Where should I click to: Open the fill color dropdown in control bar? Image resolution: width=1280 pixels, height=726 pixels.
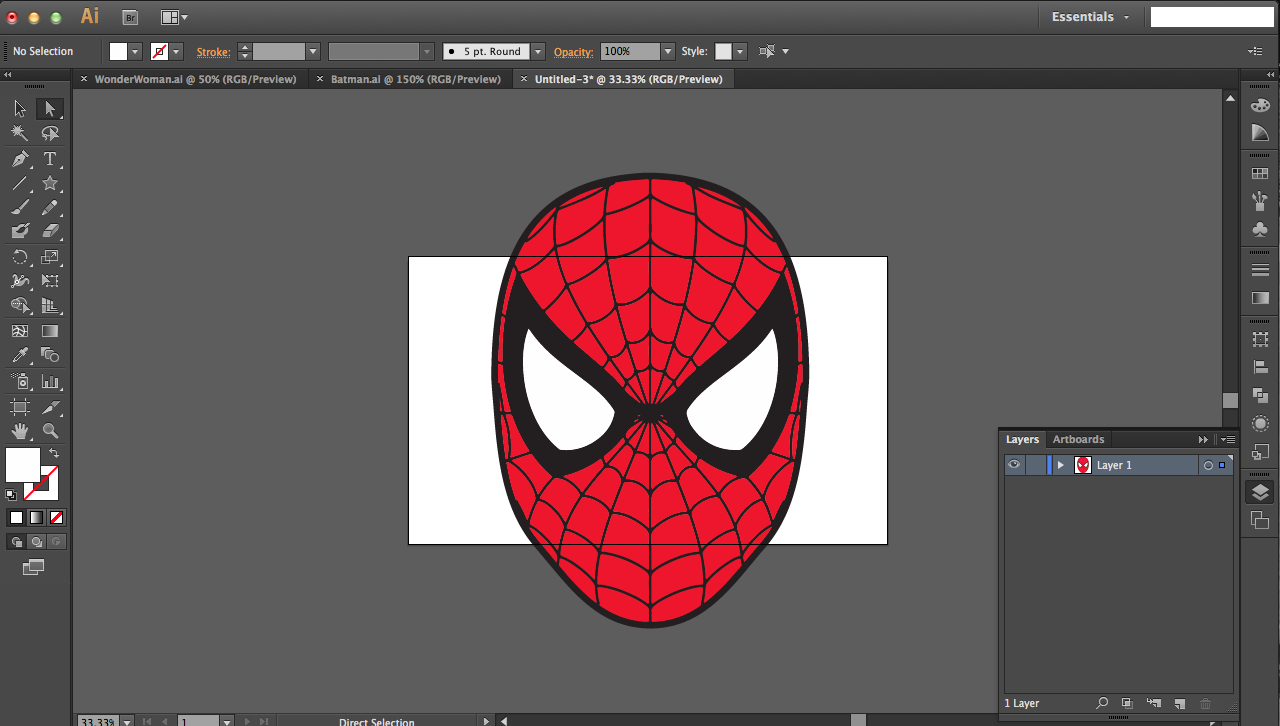point(136,51)
